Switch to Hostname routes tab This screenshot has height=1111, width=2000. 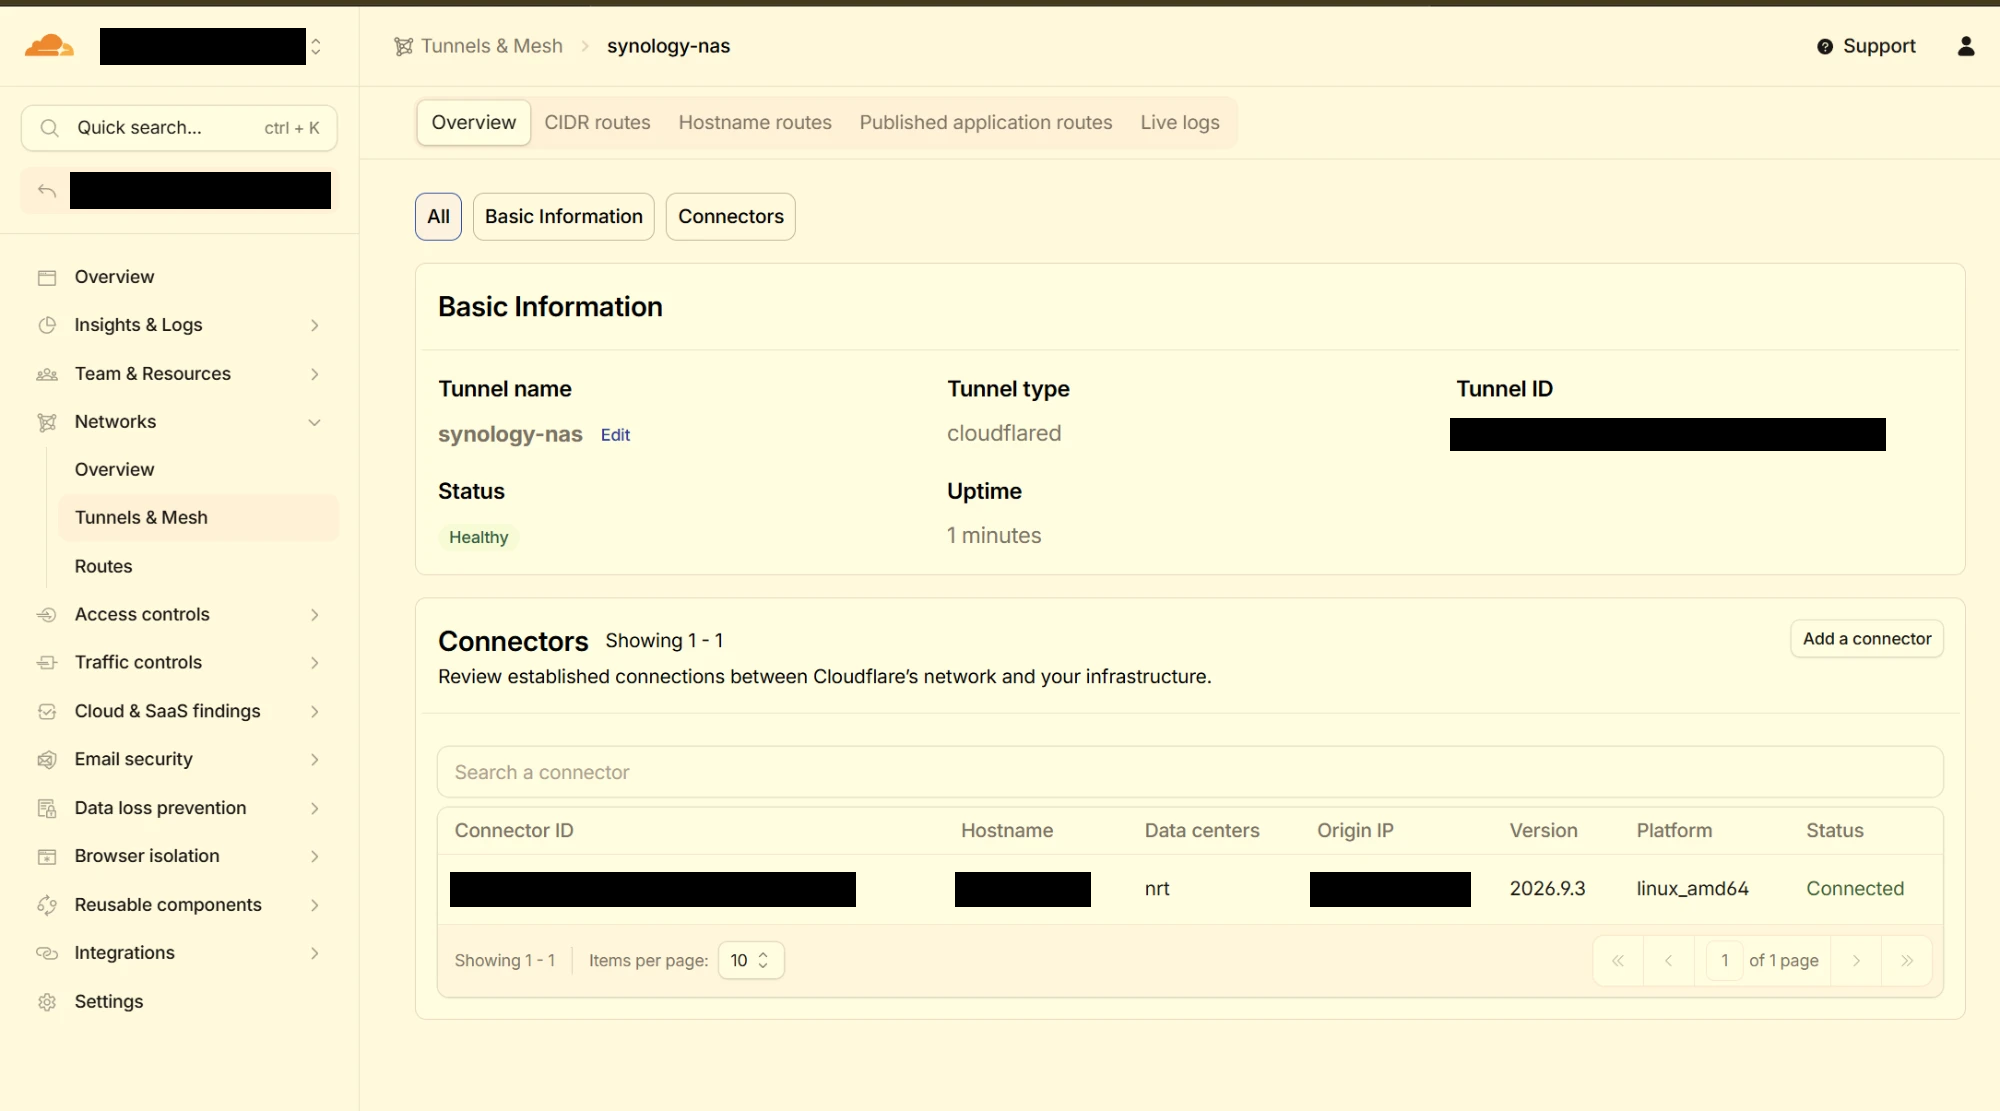[755, 122]
